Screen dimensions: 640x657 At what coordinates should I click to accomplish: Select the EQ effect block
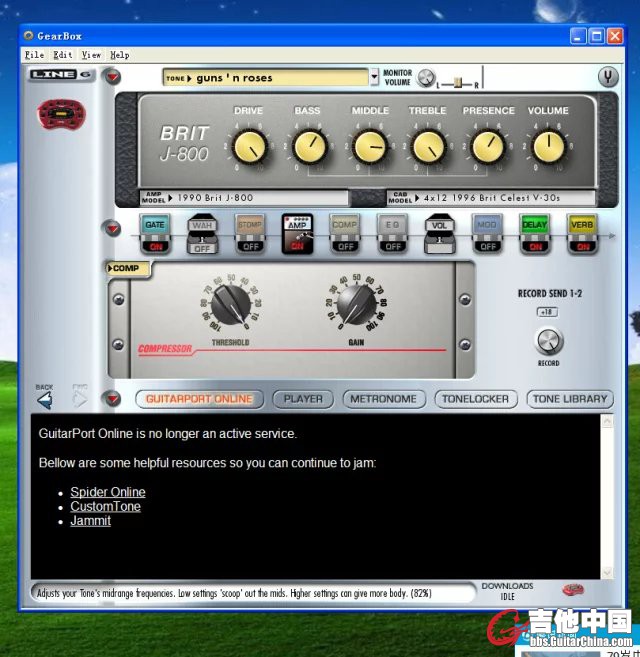click(392, 226)
